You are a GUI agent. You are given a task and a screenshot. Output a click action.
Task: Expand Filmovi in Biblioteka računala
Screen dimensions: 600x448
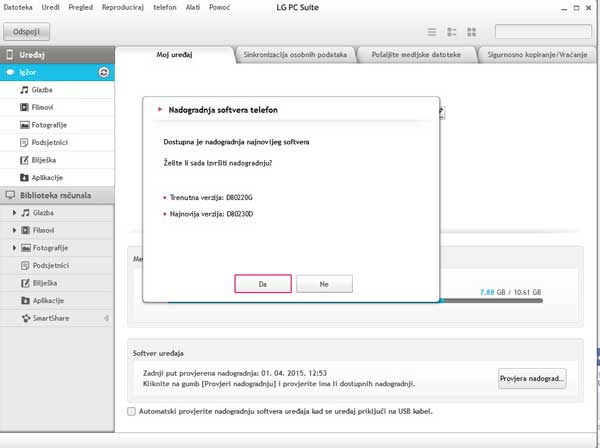(x=14, y=230)
